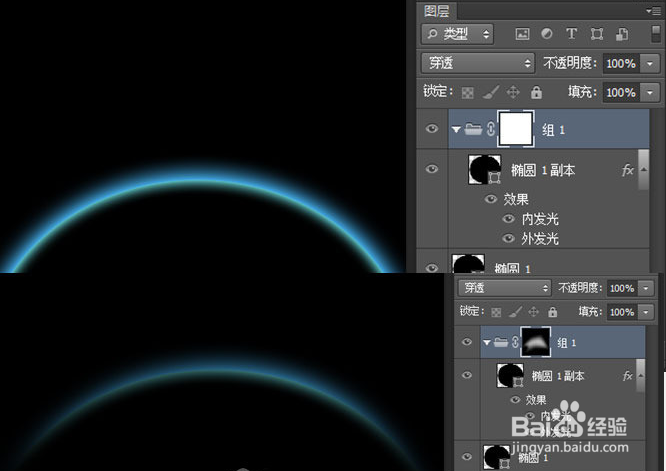Open 穿透 blend mode dropdown in upper panel
The image size is (666, 471).
477,63
